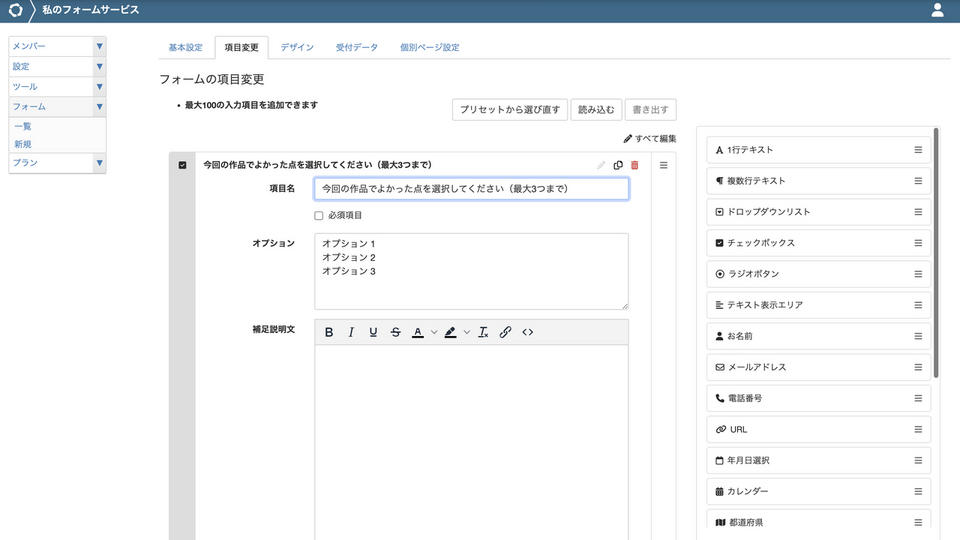Open the 個別ページ設定 tab
960x540 pixels.
429,47
